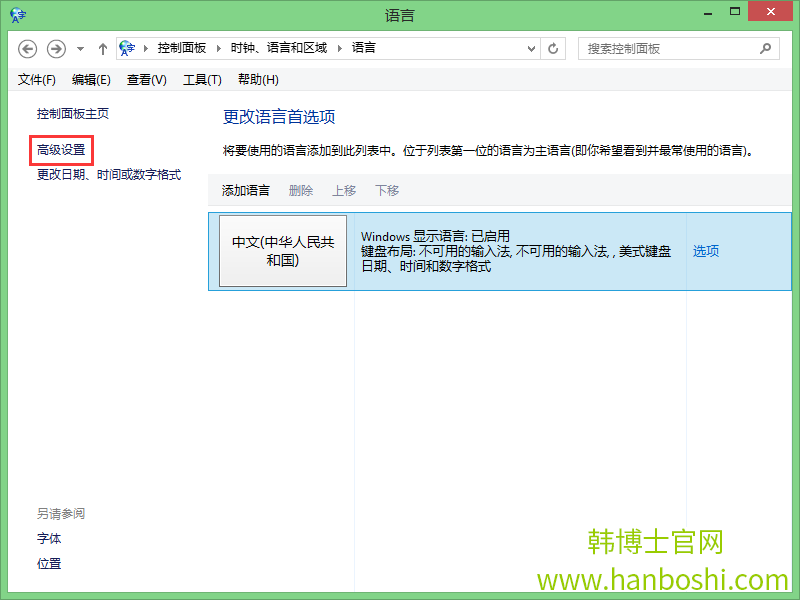Image resolution: width=800 pixels, height=600 pixels.
Task: Click the search magnifier icon
Action: [765, 48]
